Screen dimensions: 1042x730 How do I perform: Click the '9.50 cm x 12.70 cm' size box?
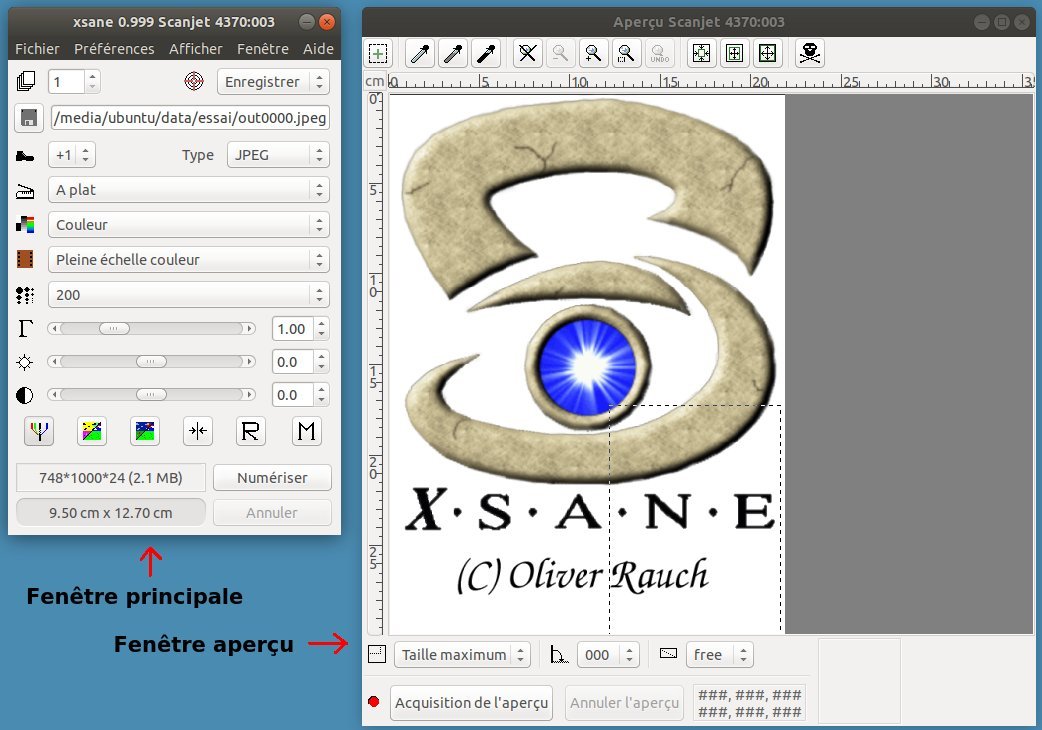(x=111, y=513)
